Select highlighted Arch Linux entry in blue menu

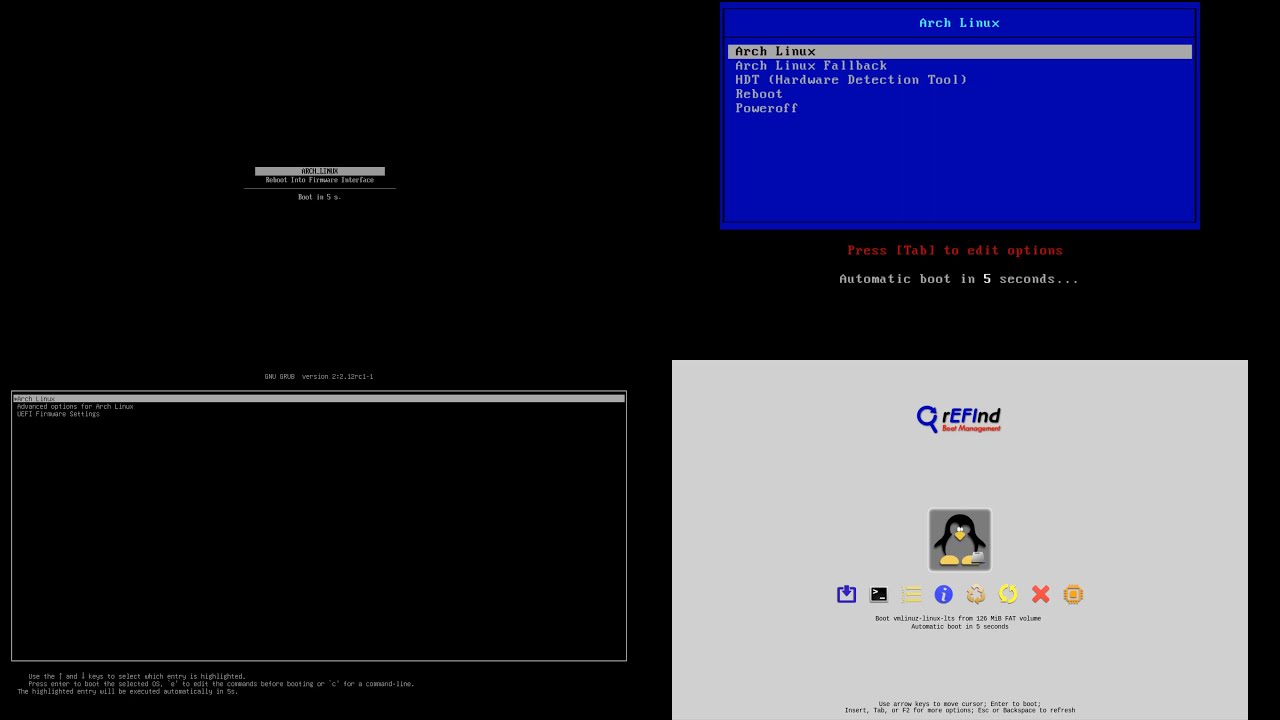[x=776, y=52]
